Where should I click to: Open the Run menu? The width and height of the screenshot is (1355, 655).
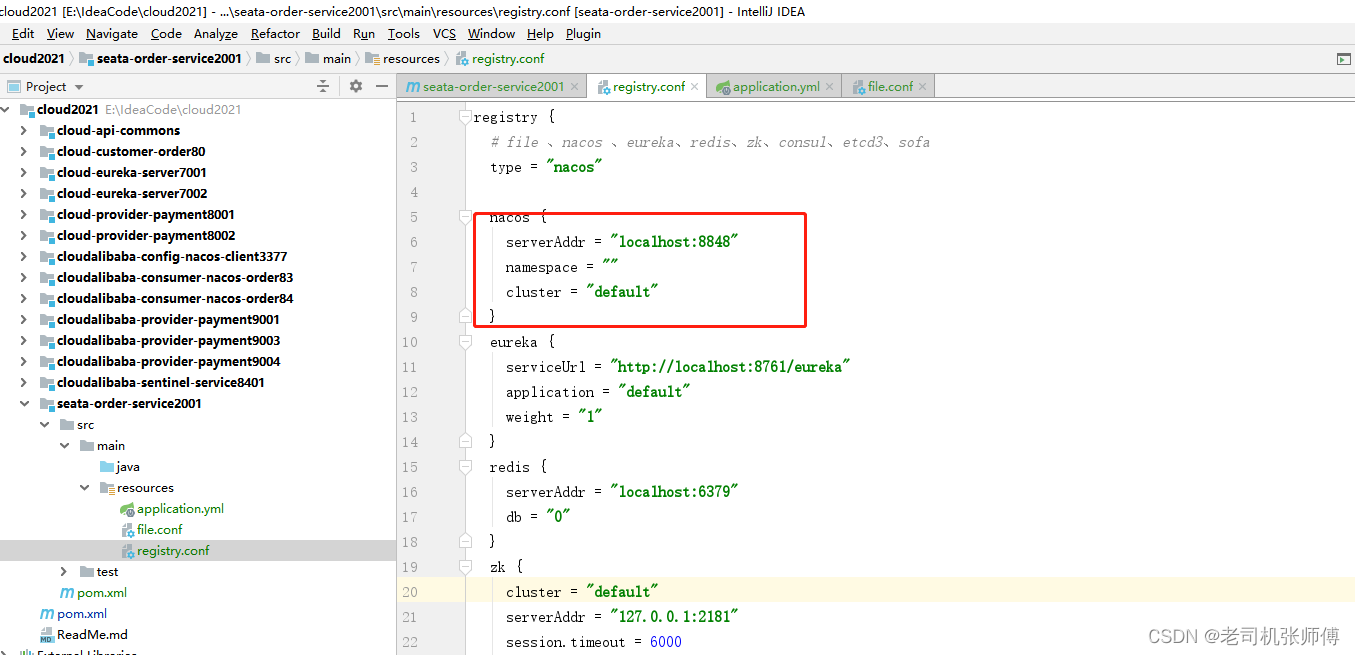point(364,33)
